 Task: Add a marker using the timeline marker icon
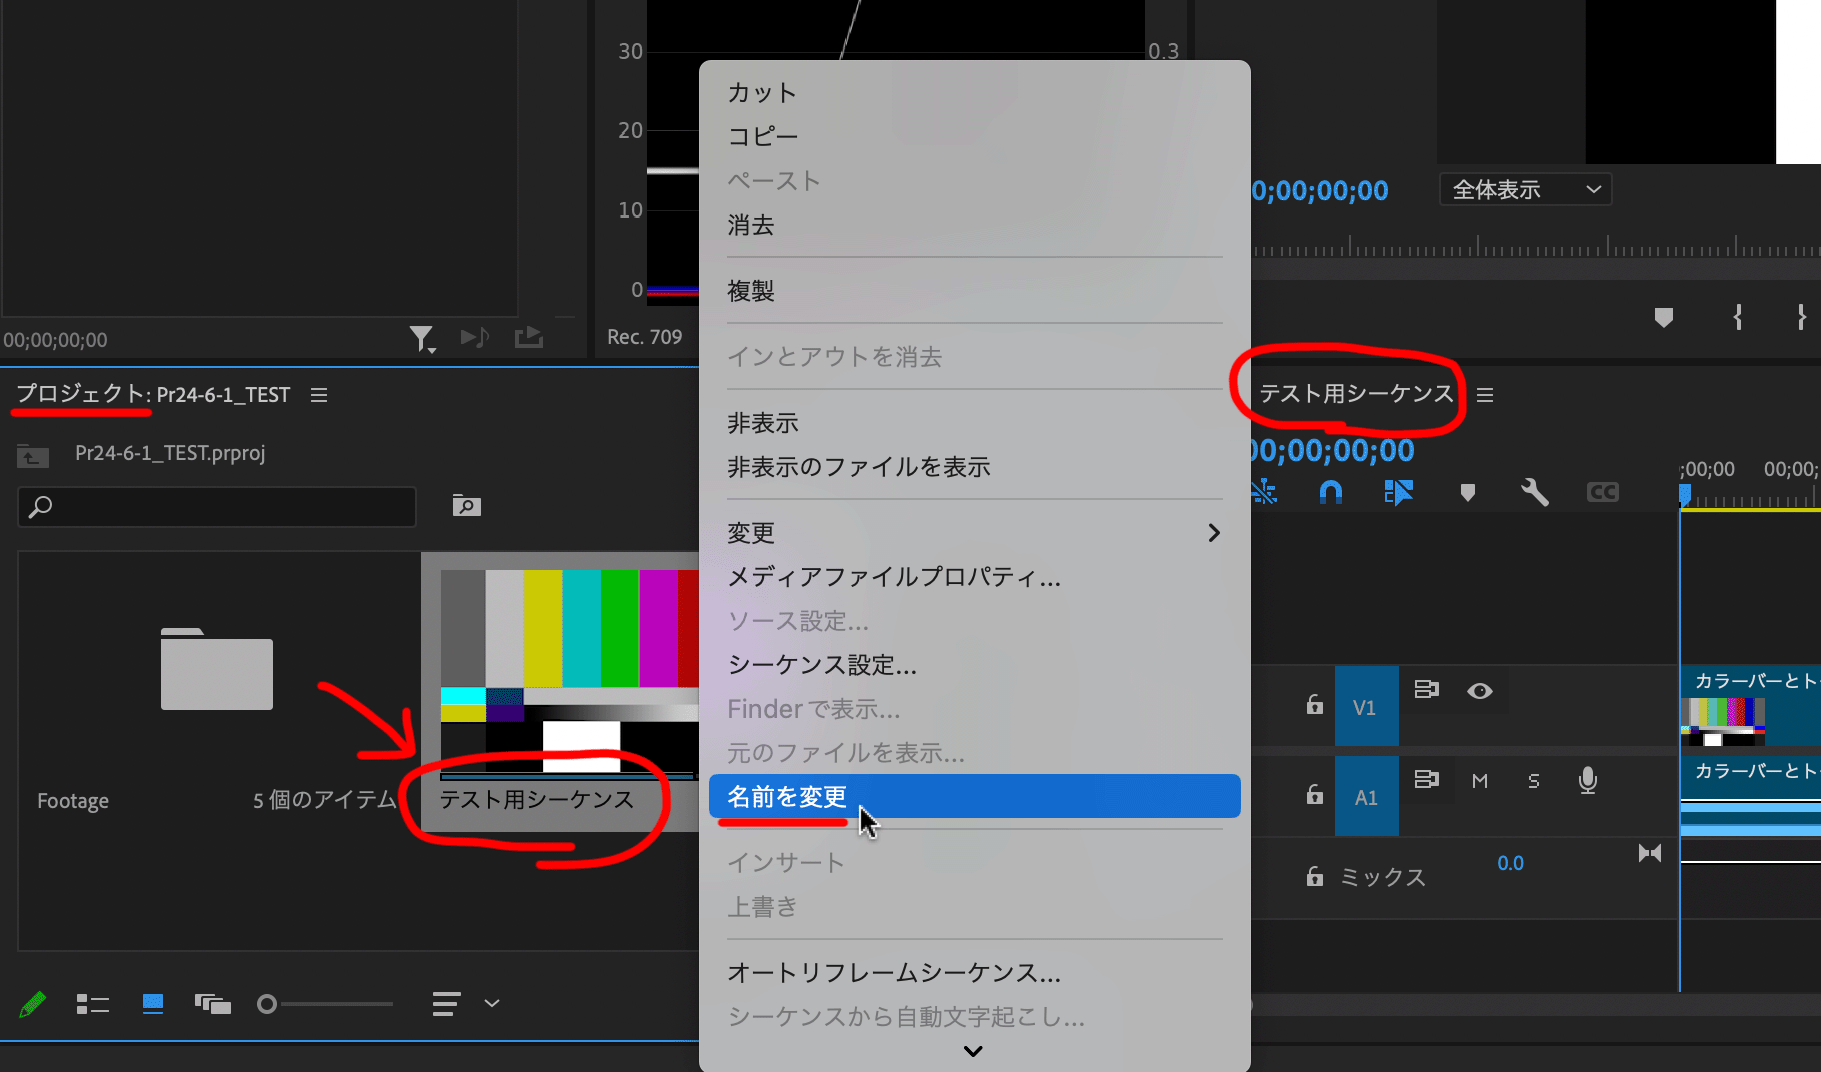click(x=1468, y=491)
